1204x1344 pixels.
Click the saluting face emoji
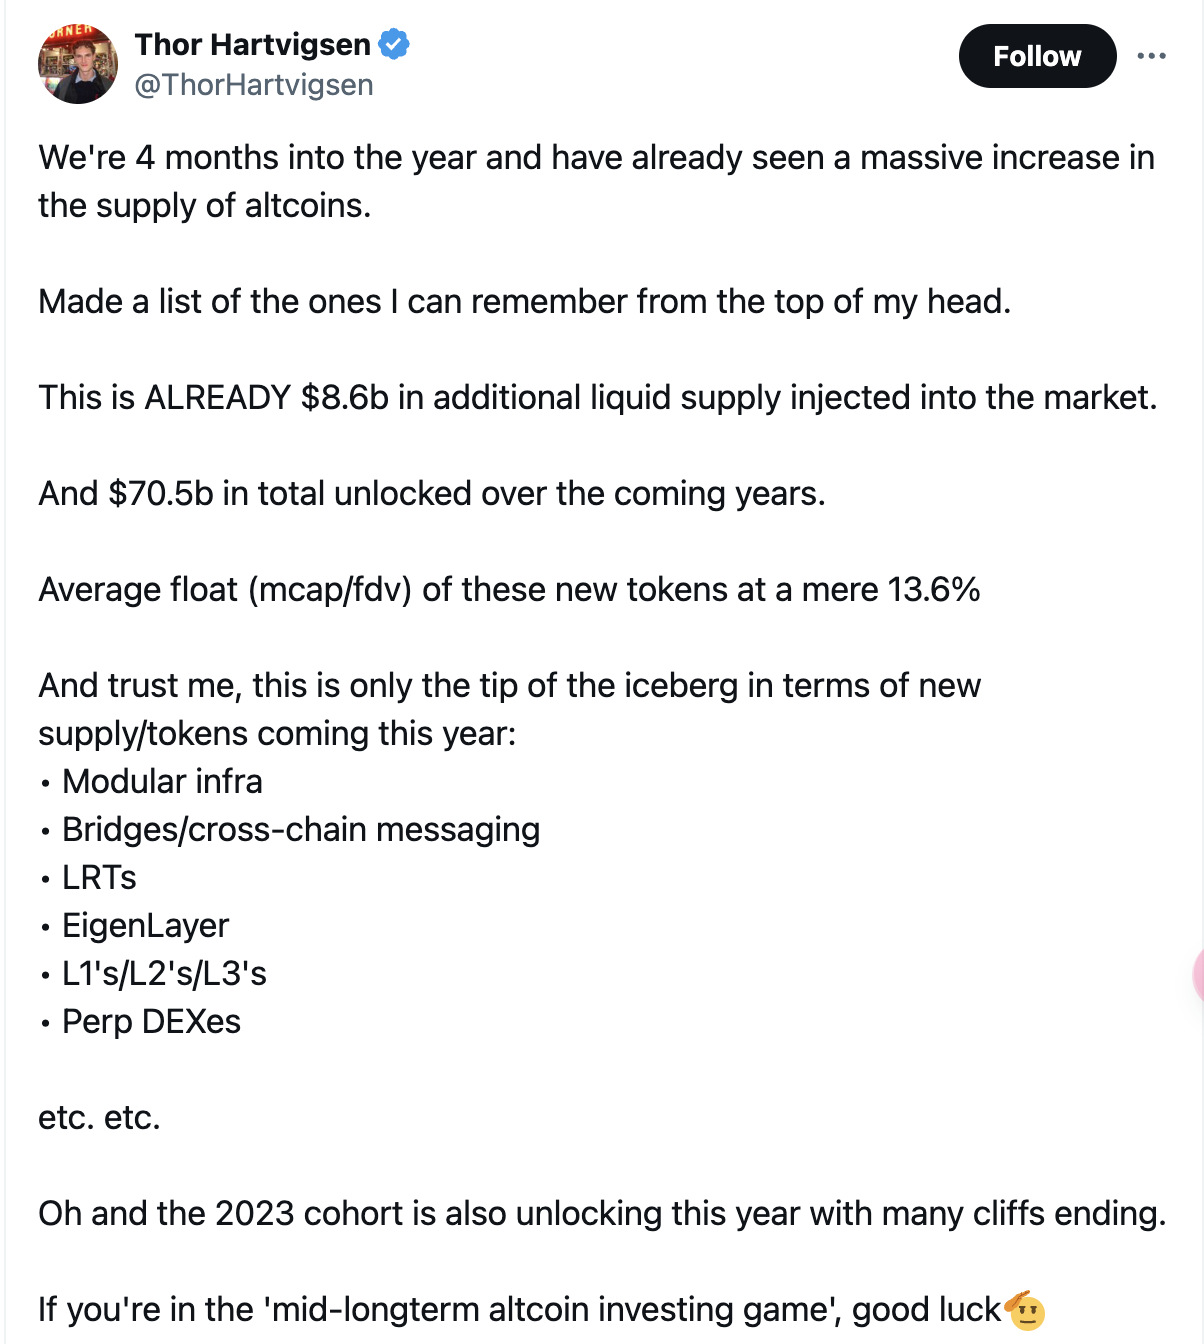pyautogui.click(x=1026, y=1310)
